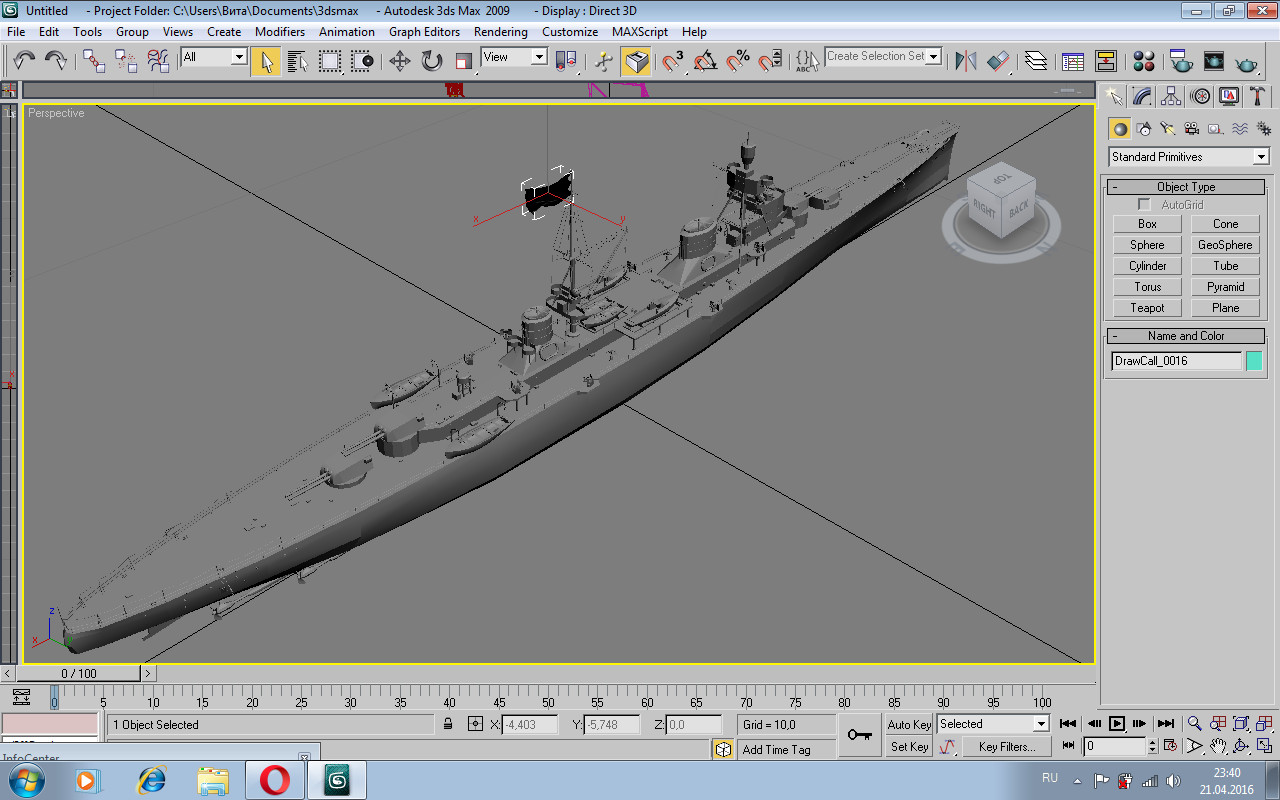Open the Material Editor
1280x800 pixels.
click(x=1144, y=61)
